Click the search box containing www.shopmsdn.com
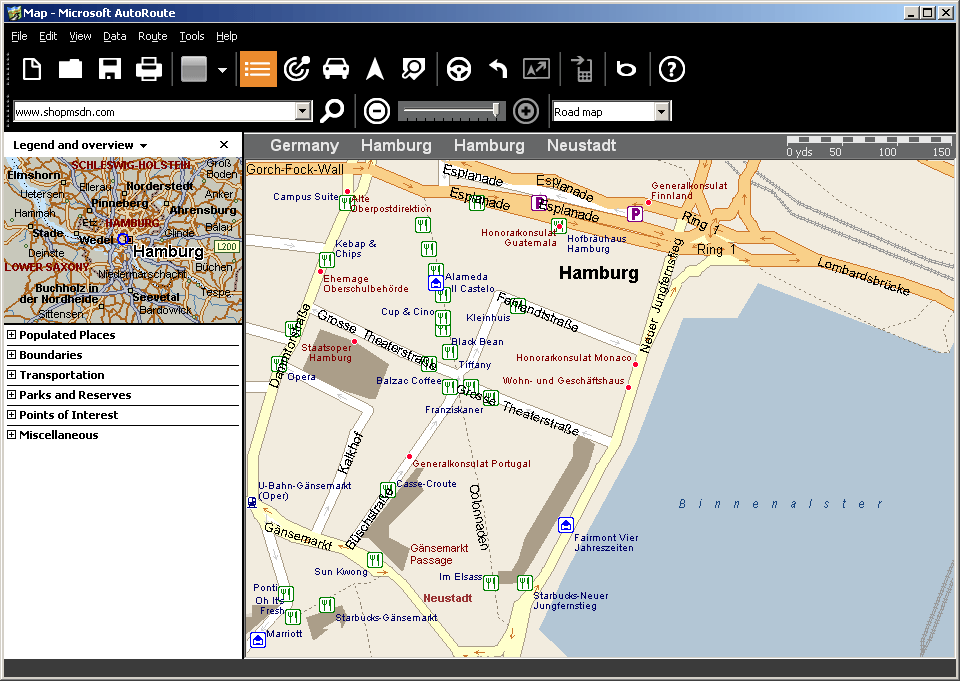Image resolution: width=960 pixels, height=681 pixels. 154,111
